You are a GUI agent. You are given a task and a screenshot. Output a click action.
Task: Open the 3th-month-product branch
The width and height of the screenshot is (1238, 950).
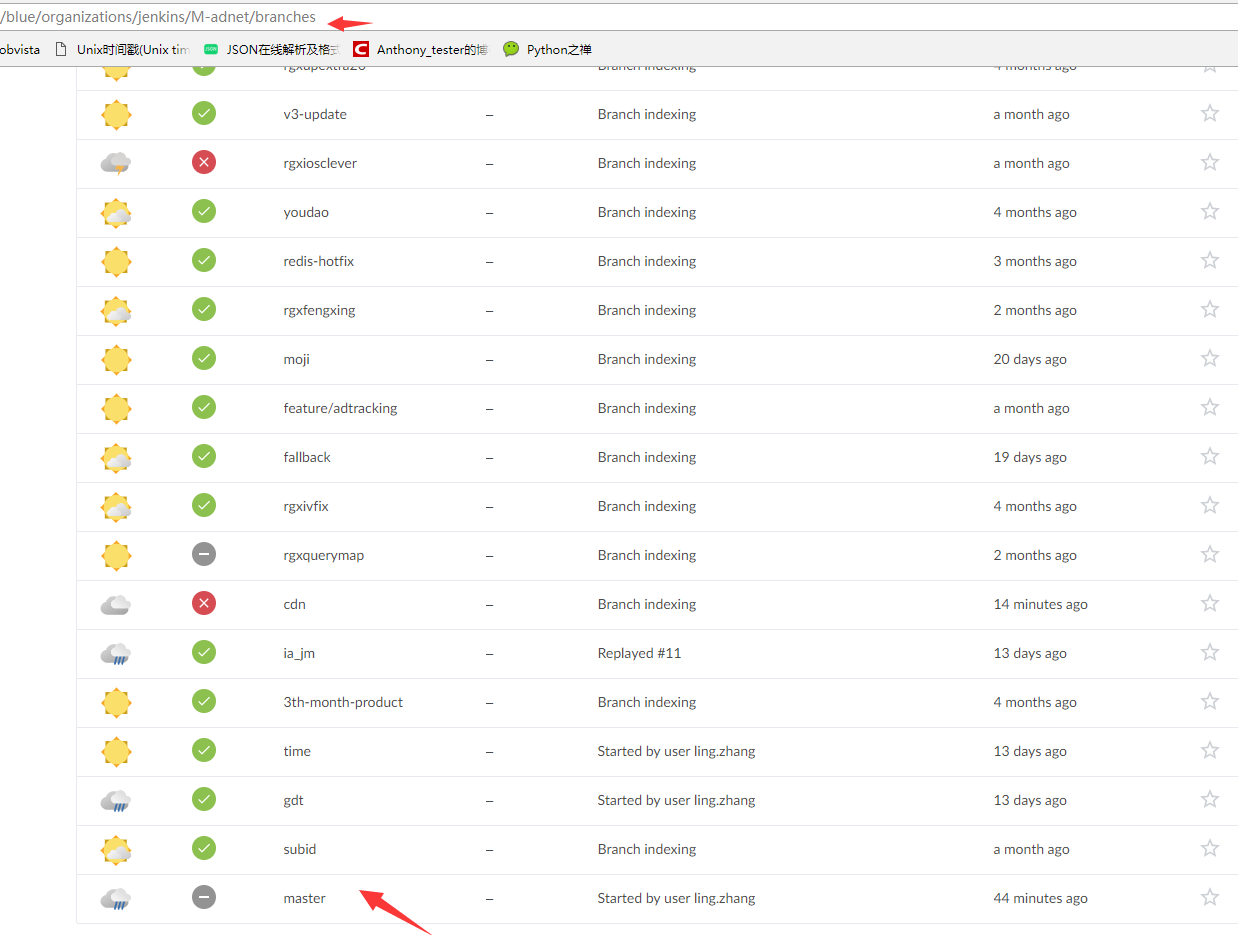click(x=343, y=702)
